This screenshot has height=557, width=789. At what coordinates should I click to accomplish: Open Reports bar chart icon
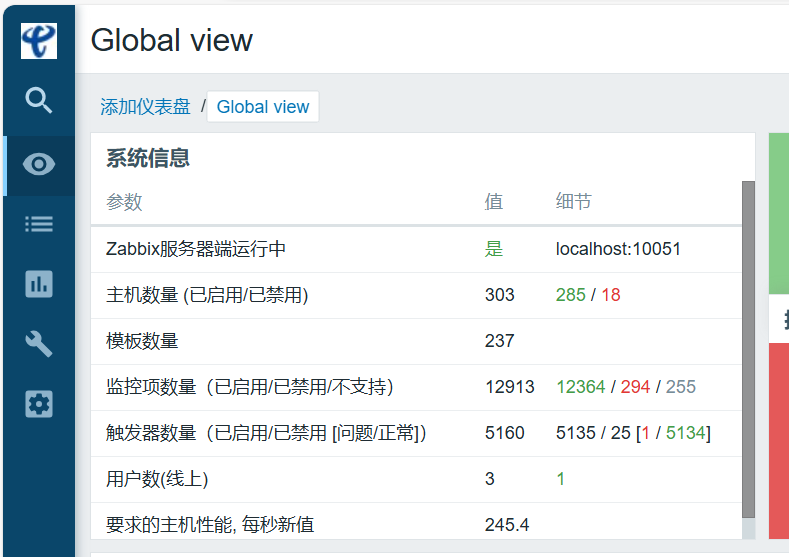coord(38,284)
